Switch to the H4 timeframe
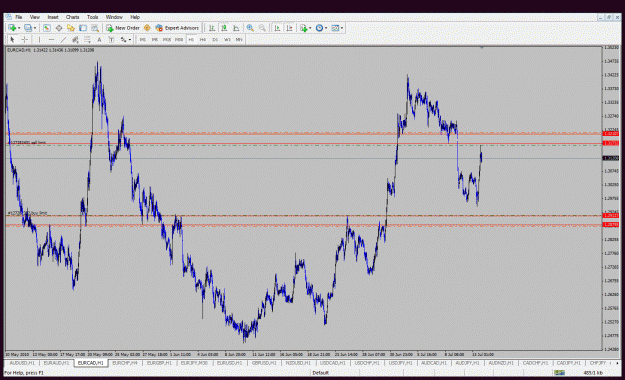 tap(203, 39)
